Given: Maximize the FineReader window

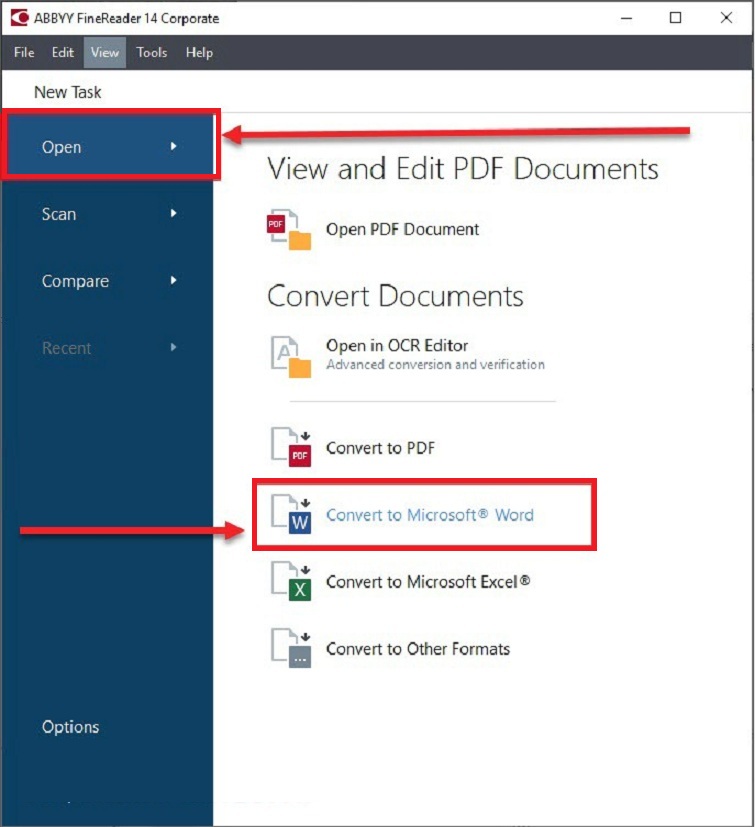Looking at the screenshot, I should [676, 18].
